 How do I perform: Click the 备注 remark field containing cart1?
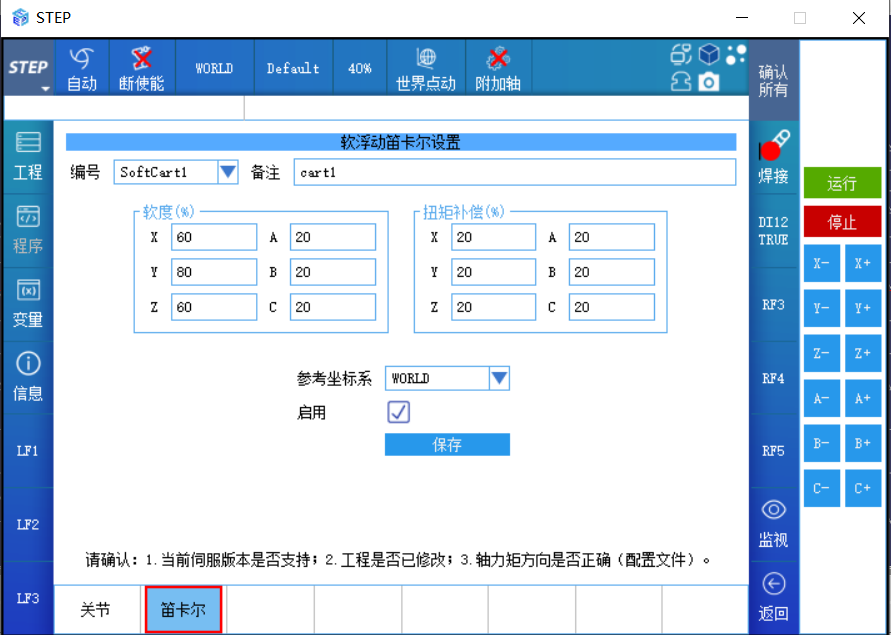coord(515,172)
